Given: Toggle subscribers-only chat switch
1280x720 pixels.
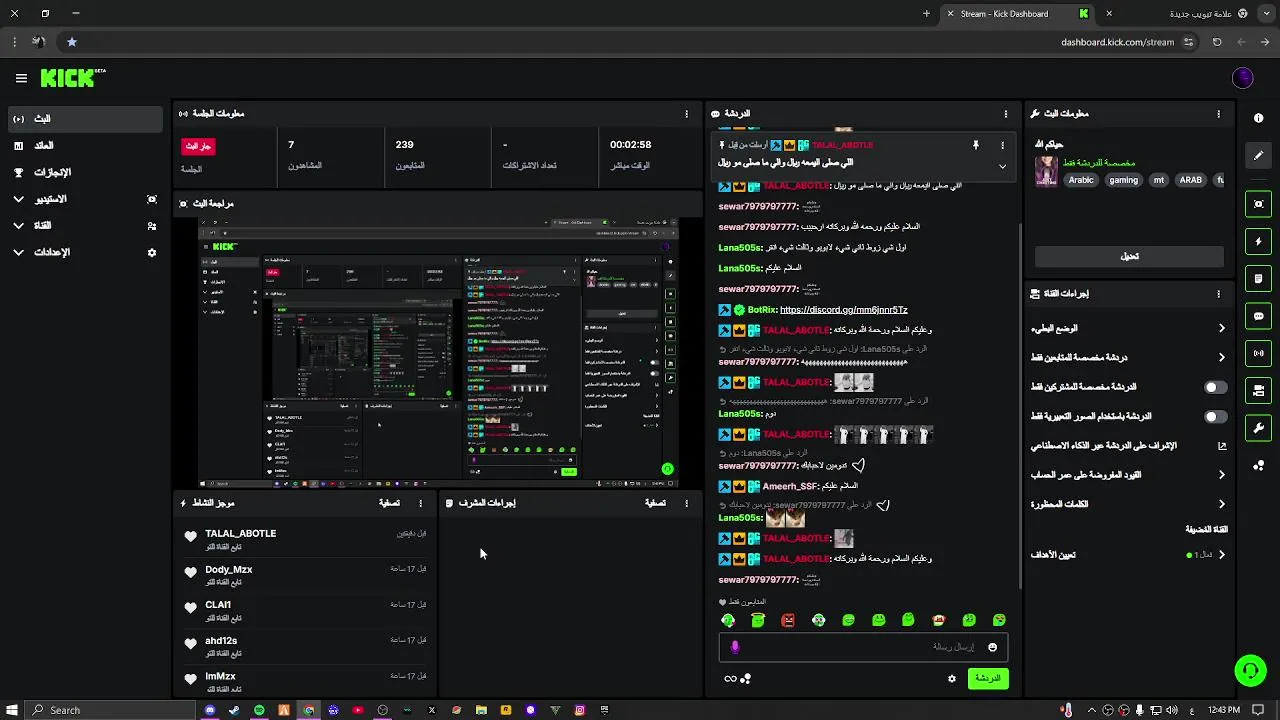Looking at the screenshot, I should (1215, 387).
